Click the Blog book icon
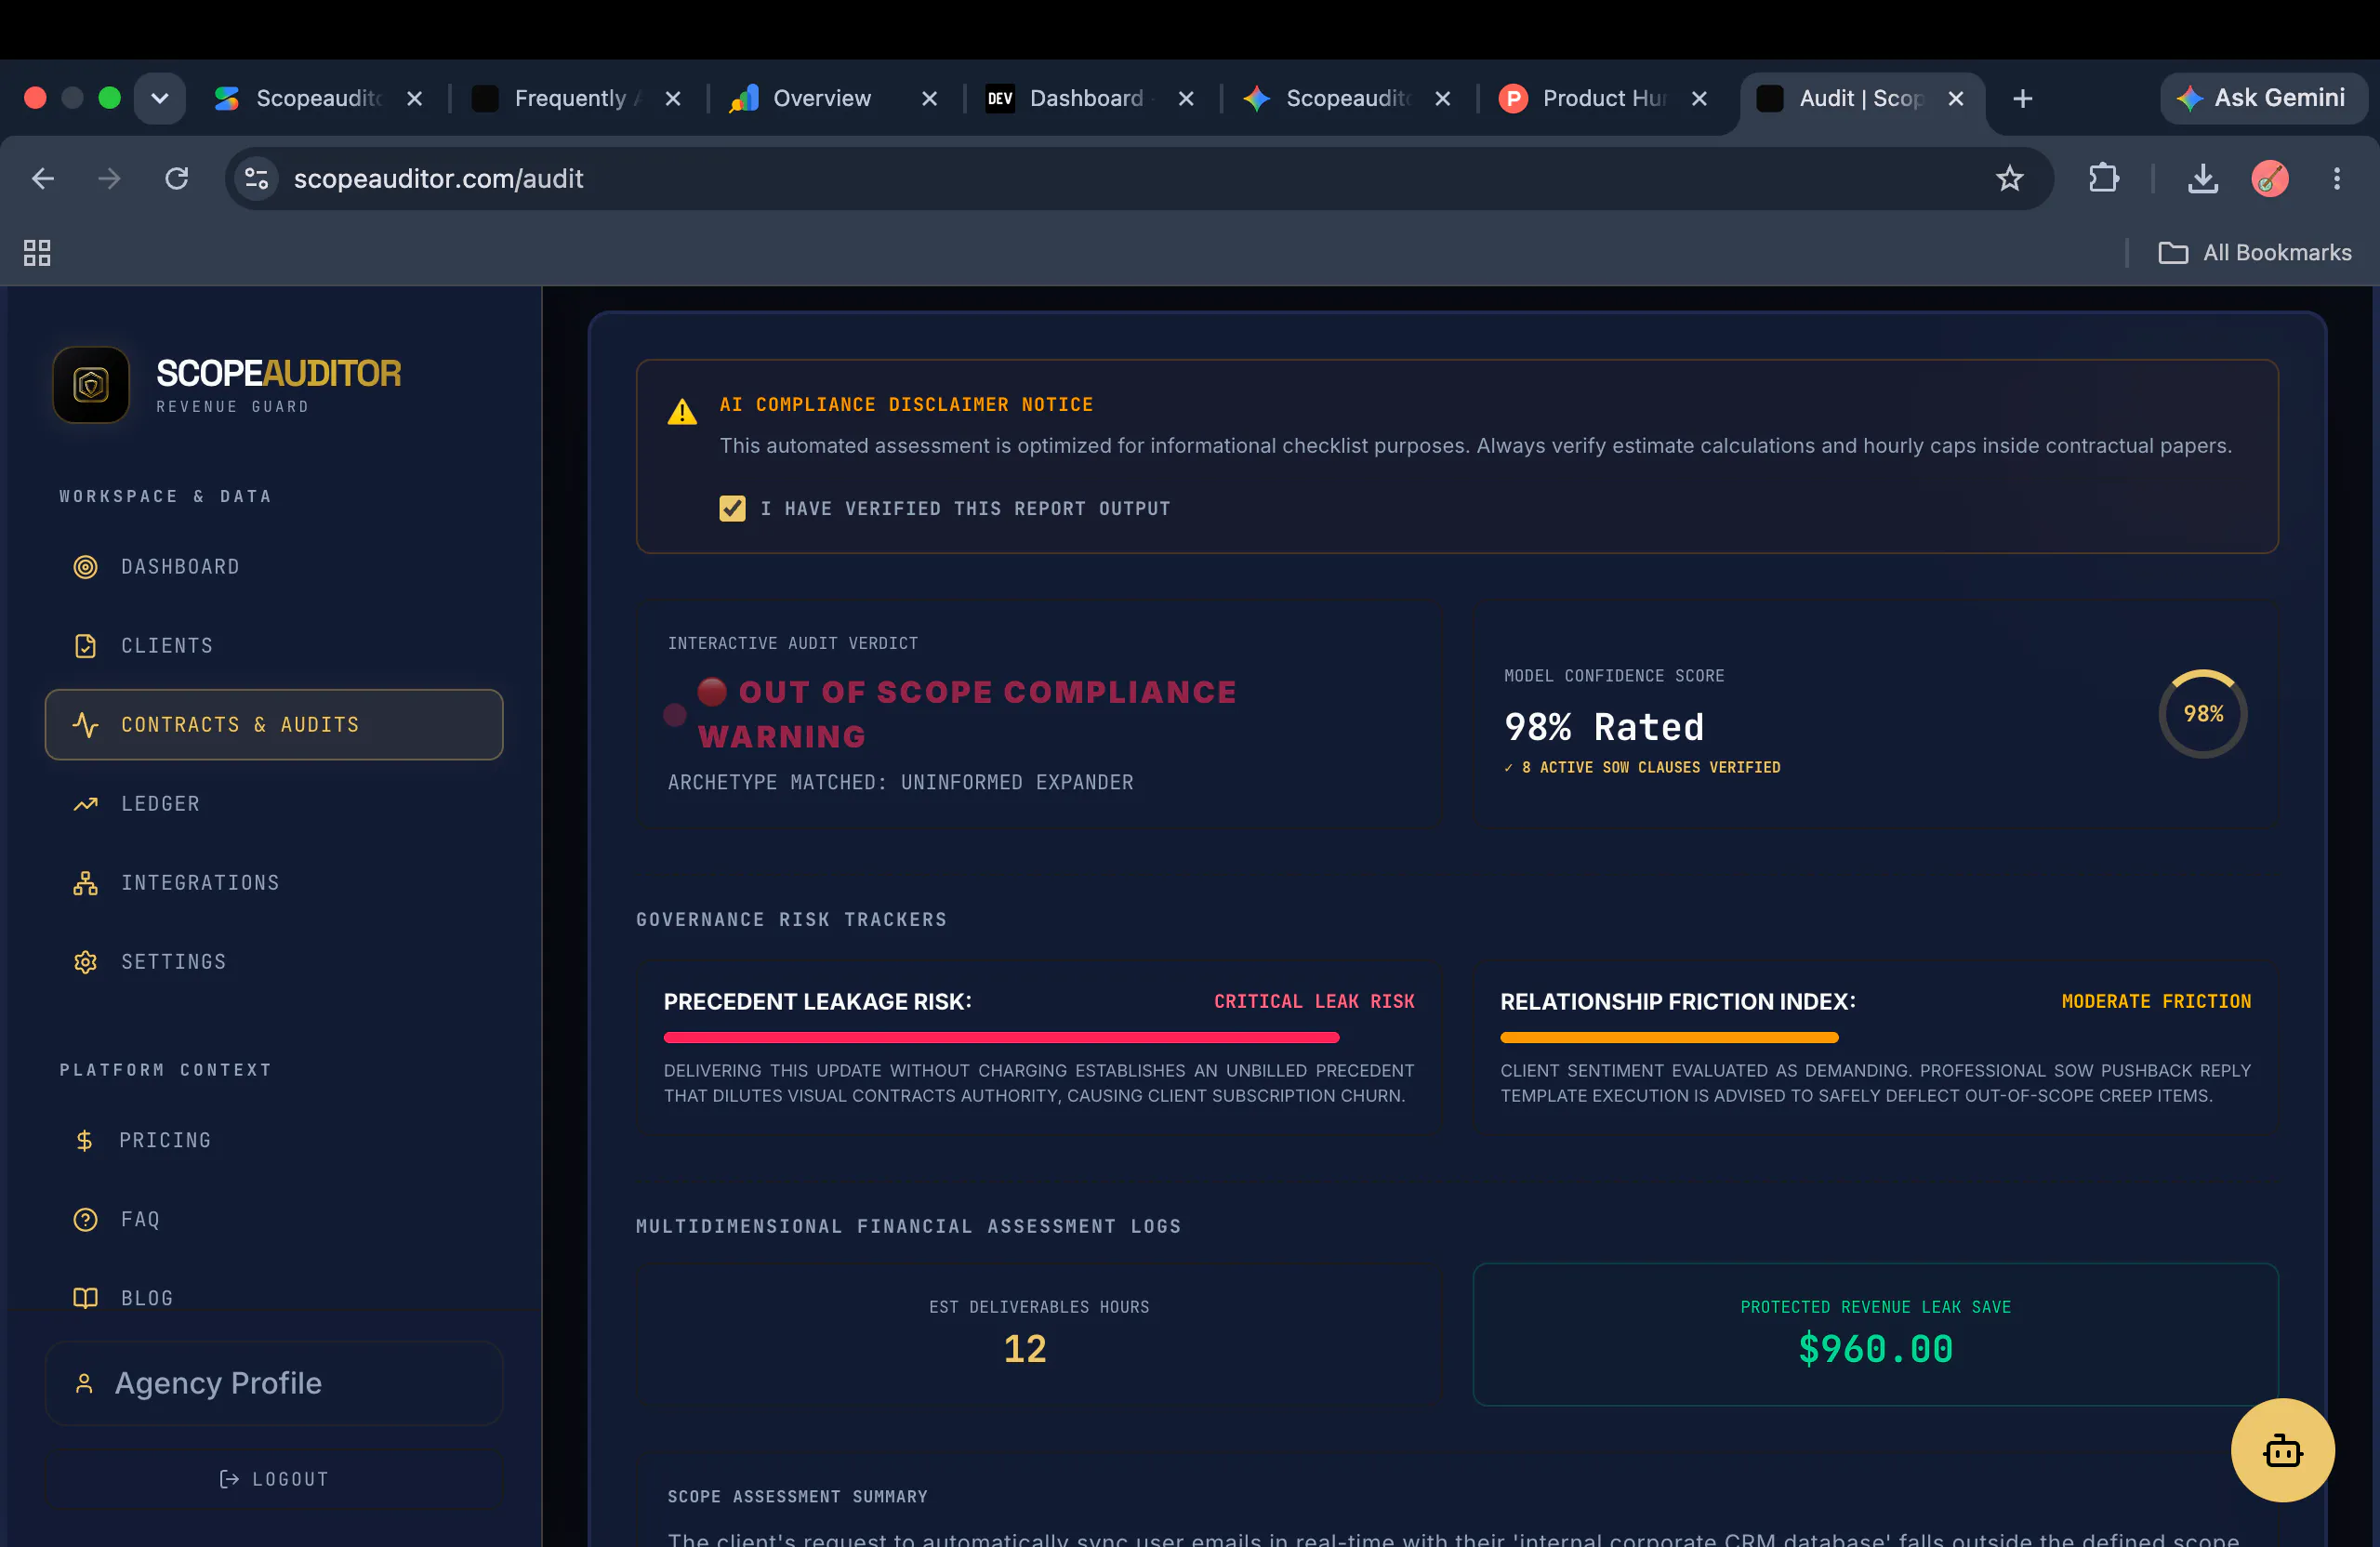The width and height of the screenshot is (2380, 1547). 85,1299
